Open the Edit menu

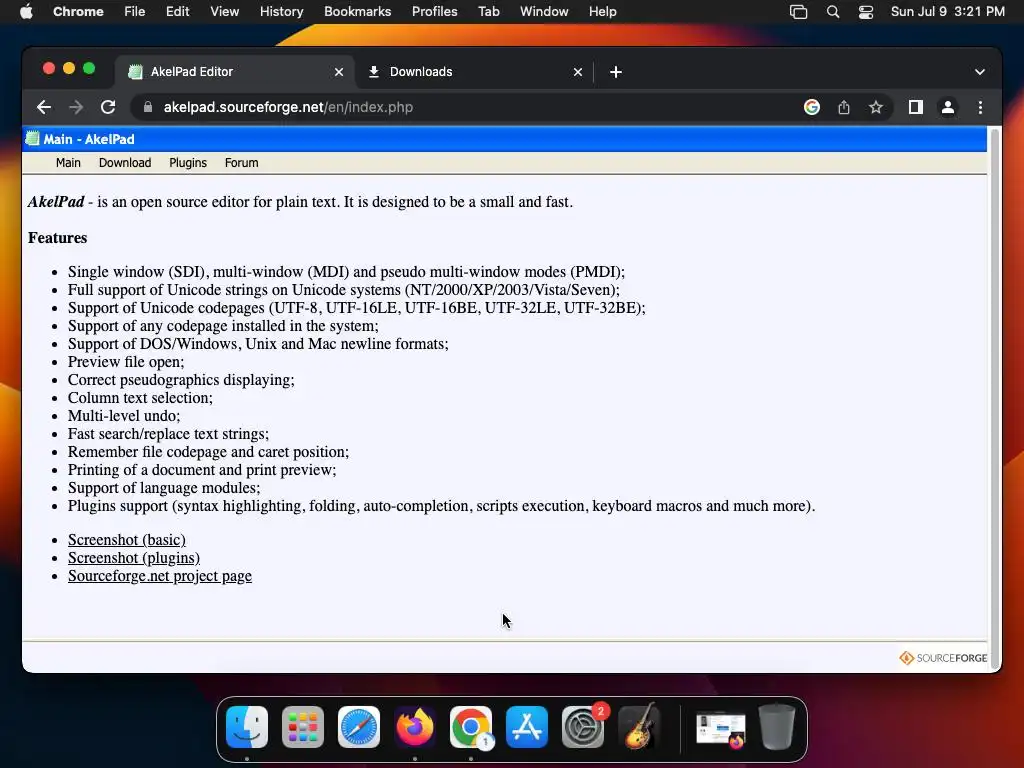pos(177,12)
